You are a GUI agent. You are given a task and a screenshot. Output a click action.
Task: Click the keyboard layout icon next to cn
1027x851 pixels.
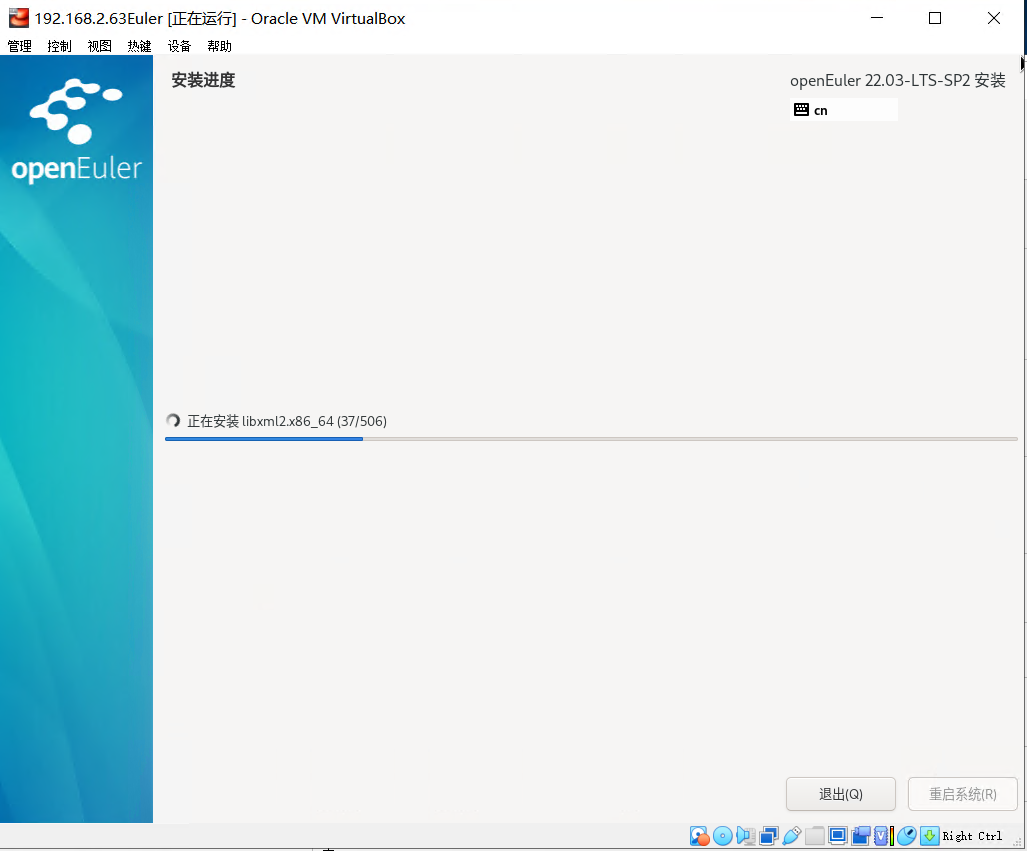[x=801, y=109]
